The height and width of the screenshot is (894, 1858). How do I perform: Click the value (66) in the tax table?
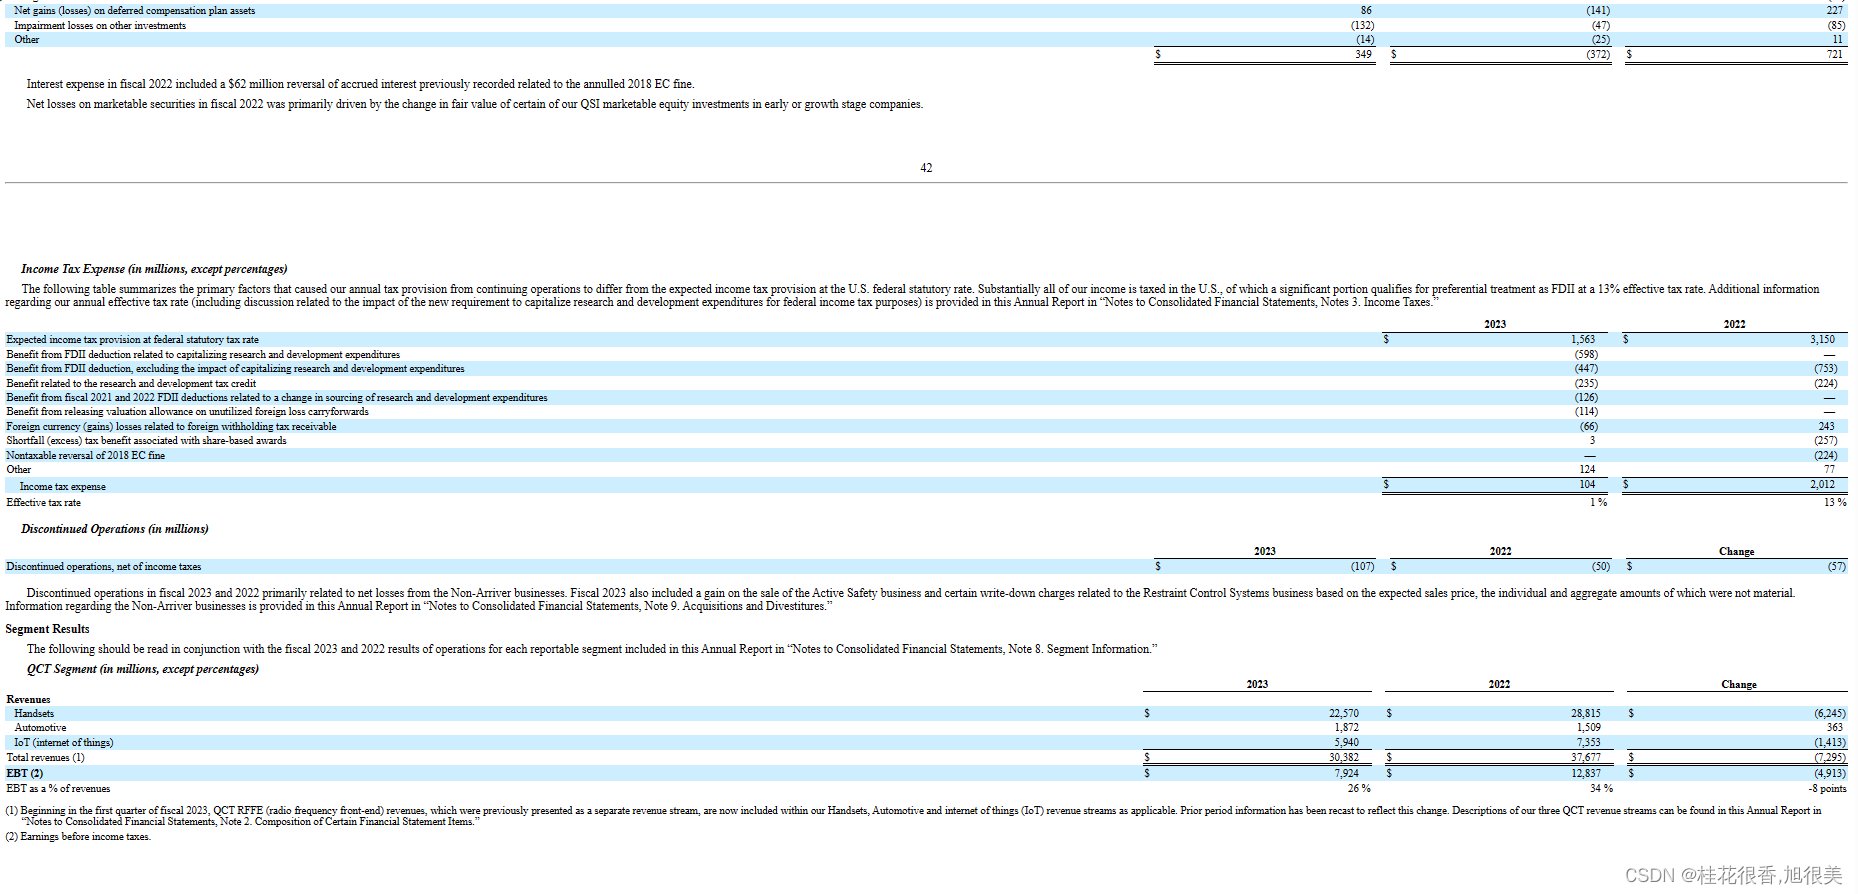pyautogui.click(x=1588, y=427)
